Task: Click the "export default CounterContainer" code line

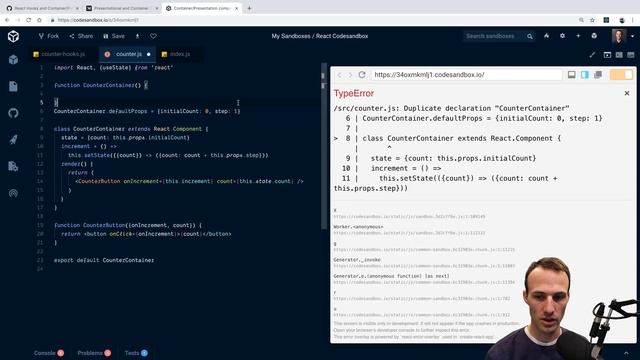Action: [104, 260]
